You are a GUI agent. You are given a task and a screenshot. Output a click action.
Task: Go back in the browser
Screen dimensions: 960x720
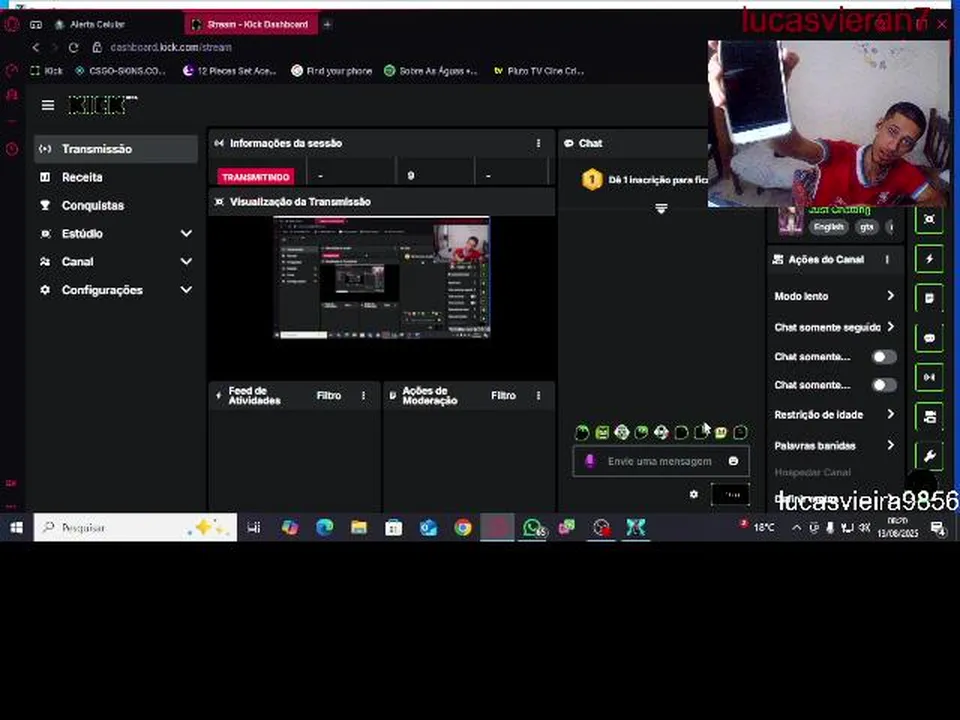[36, 47]
